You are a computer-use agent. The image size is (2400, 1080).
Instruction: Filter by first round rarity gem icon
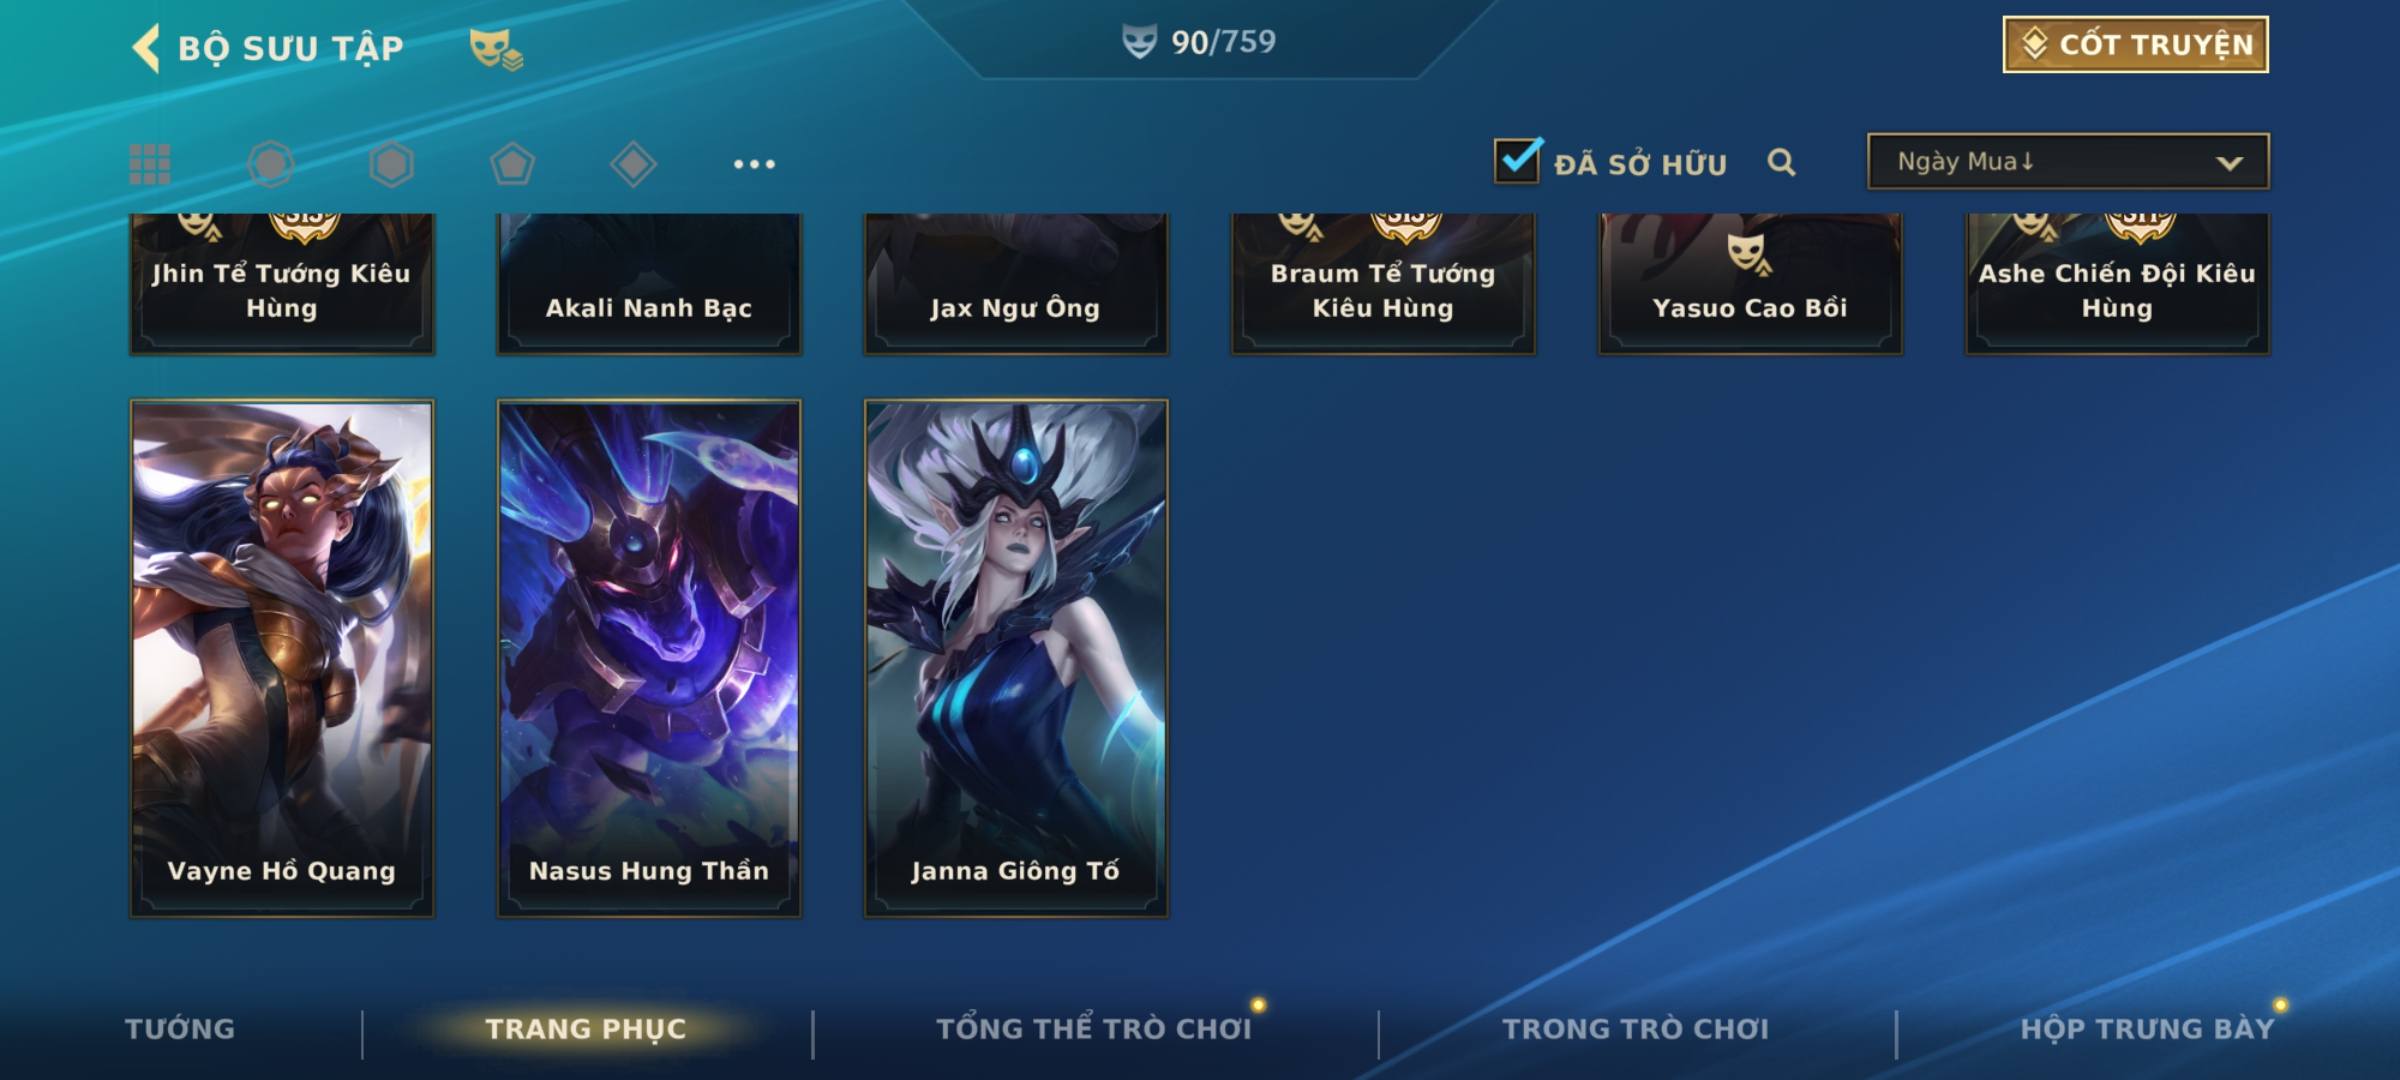pyautogui.click(x=271, y=164)
